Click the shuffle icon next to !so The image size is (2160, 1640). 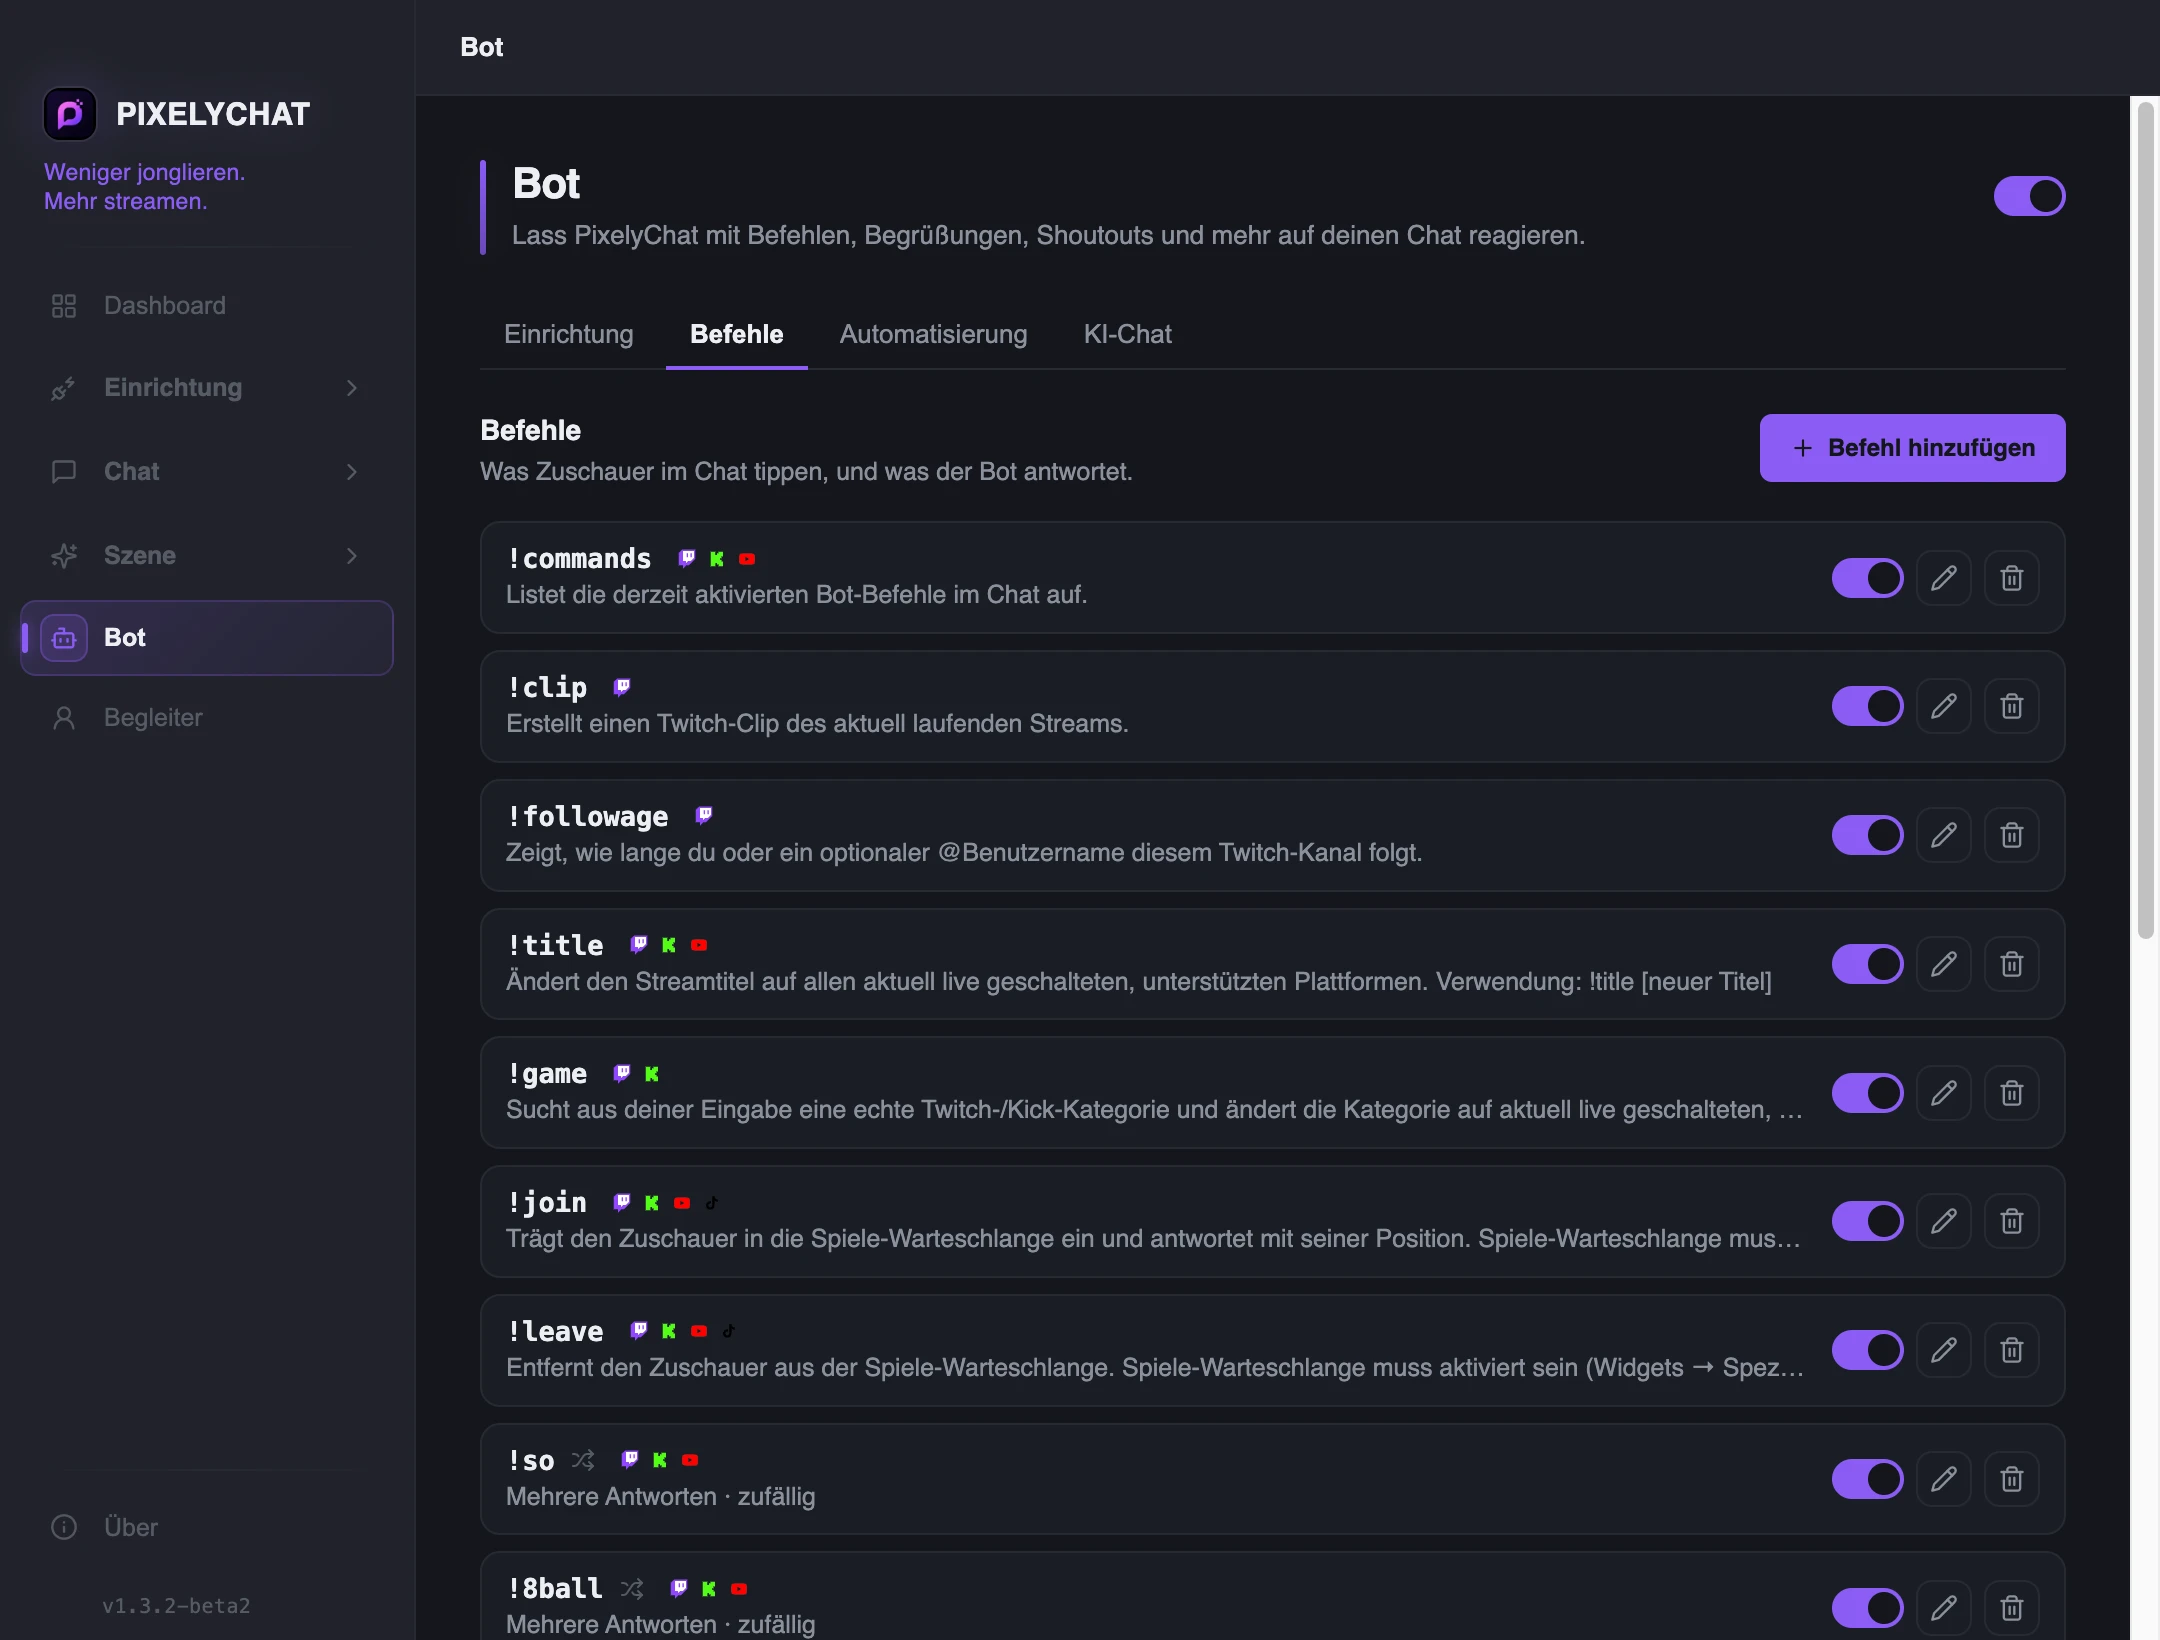point(583,1460)
